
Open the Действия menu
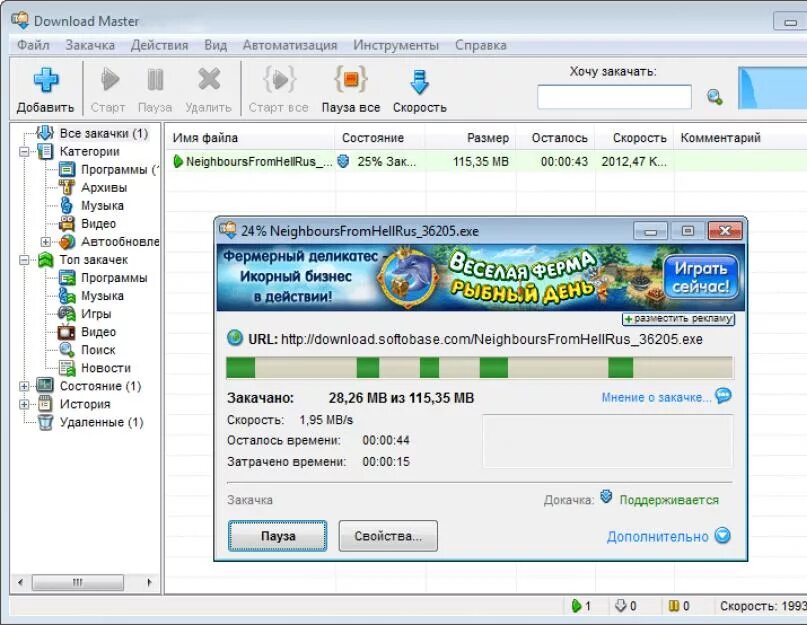click(160, 45)
